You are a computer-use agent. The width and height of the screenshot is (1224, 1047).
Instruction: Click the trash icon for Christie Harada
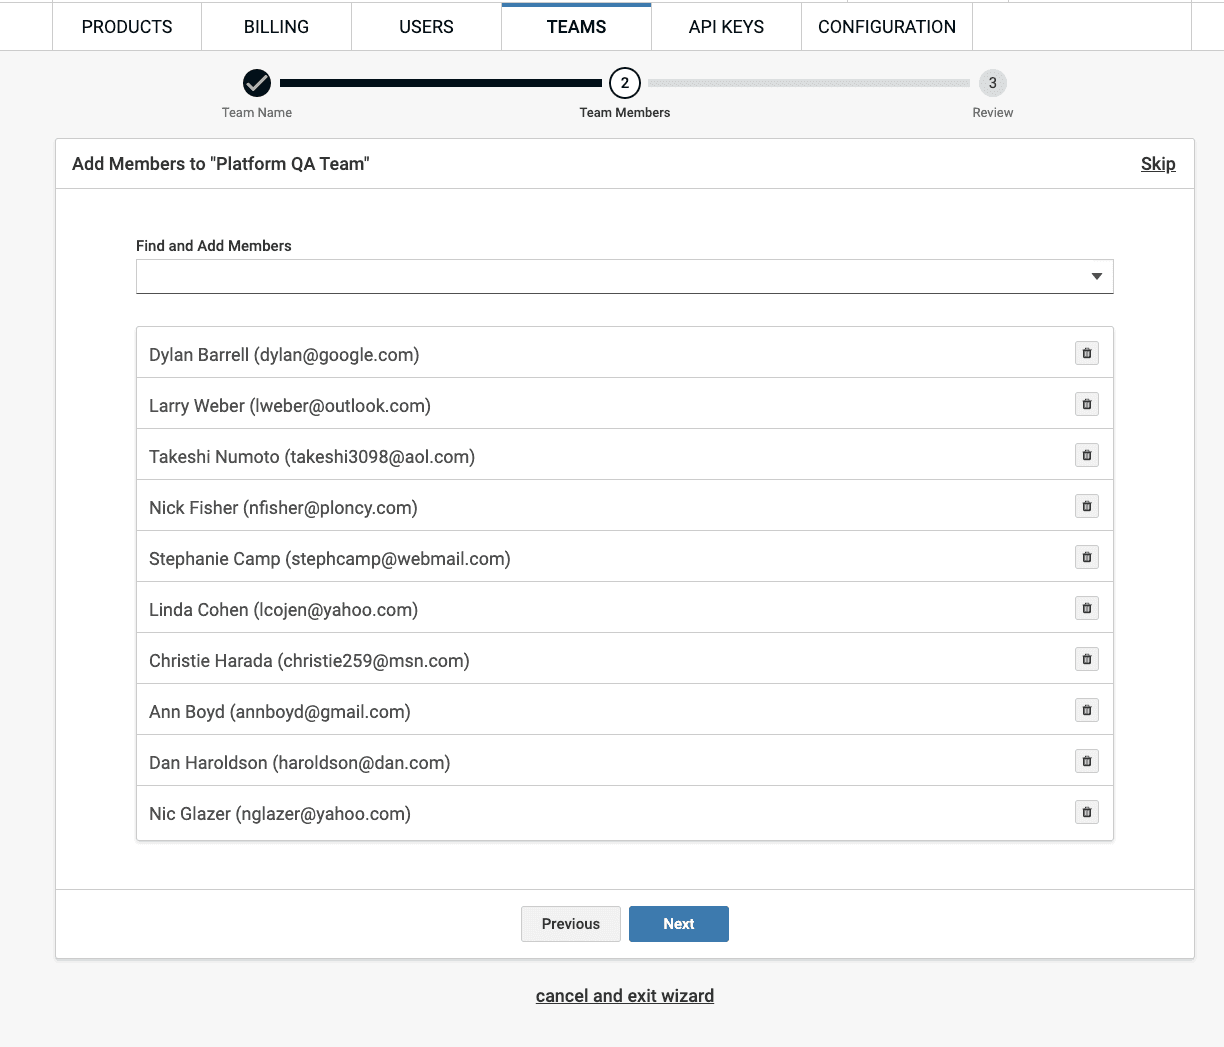(x=1086, y=659)
